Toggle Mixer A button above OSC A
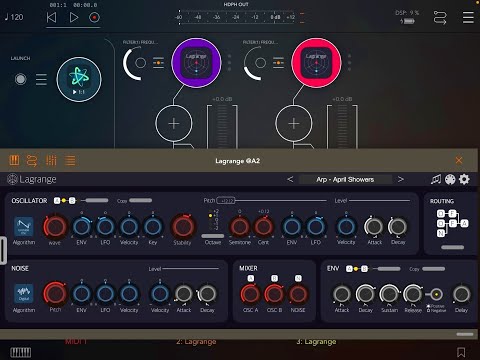This screenshot has width=480, height=360. point(251,278)
